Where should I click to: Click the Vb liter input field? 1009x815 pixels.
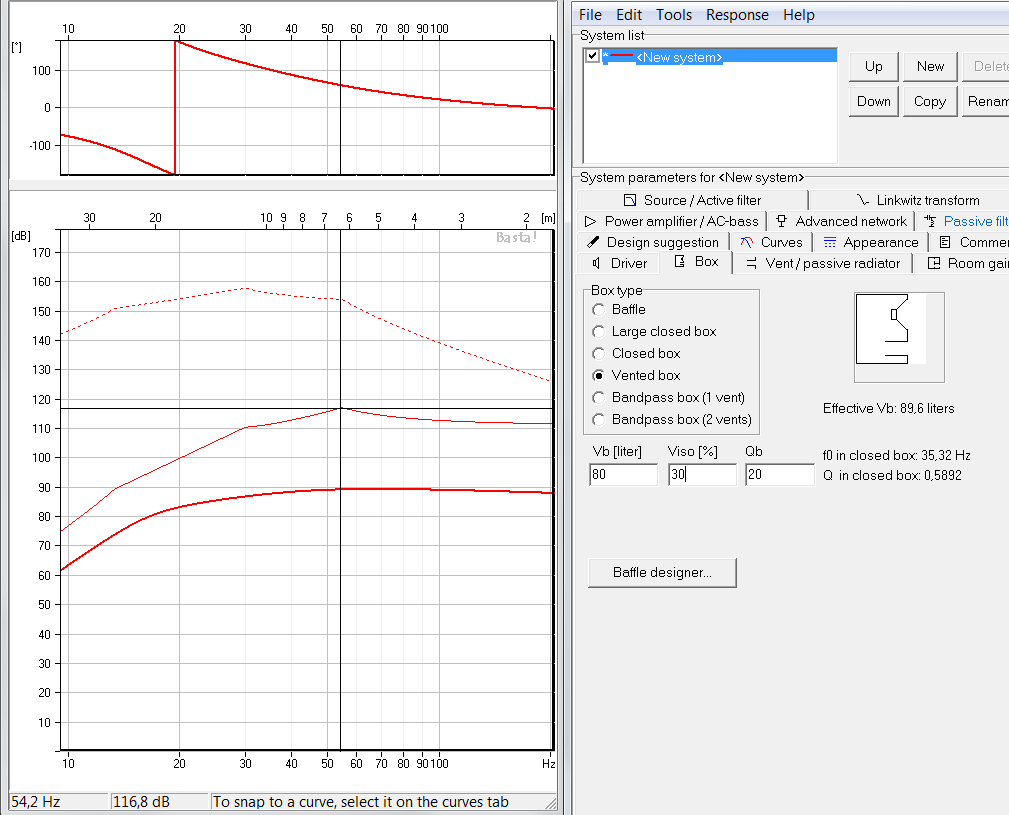pos(624,475)
